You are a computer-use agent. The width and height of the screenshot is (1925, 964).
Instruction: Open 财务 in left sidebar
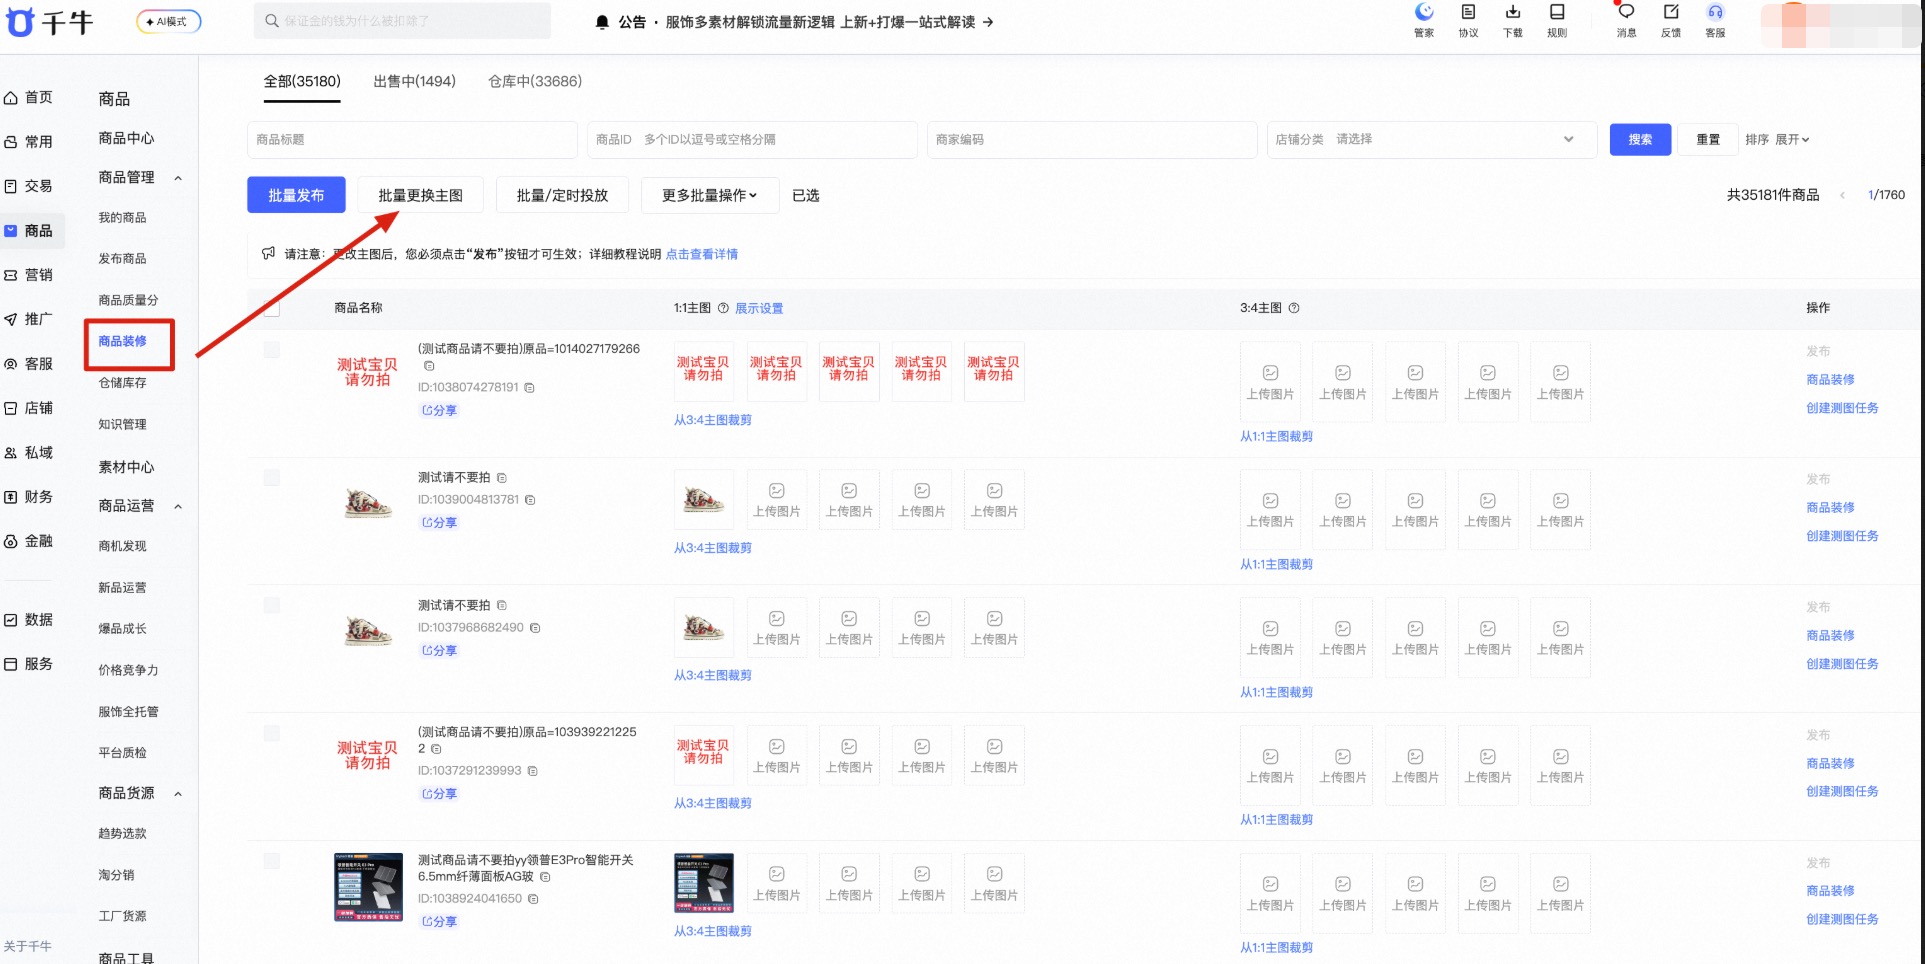(x=29, y=497)
